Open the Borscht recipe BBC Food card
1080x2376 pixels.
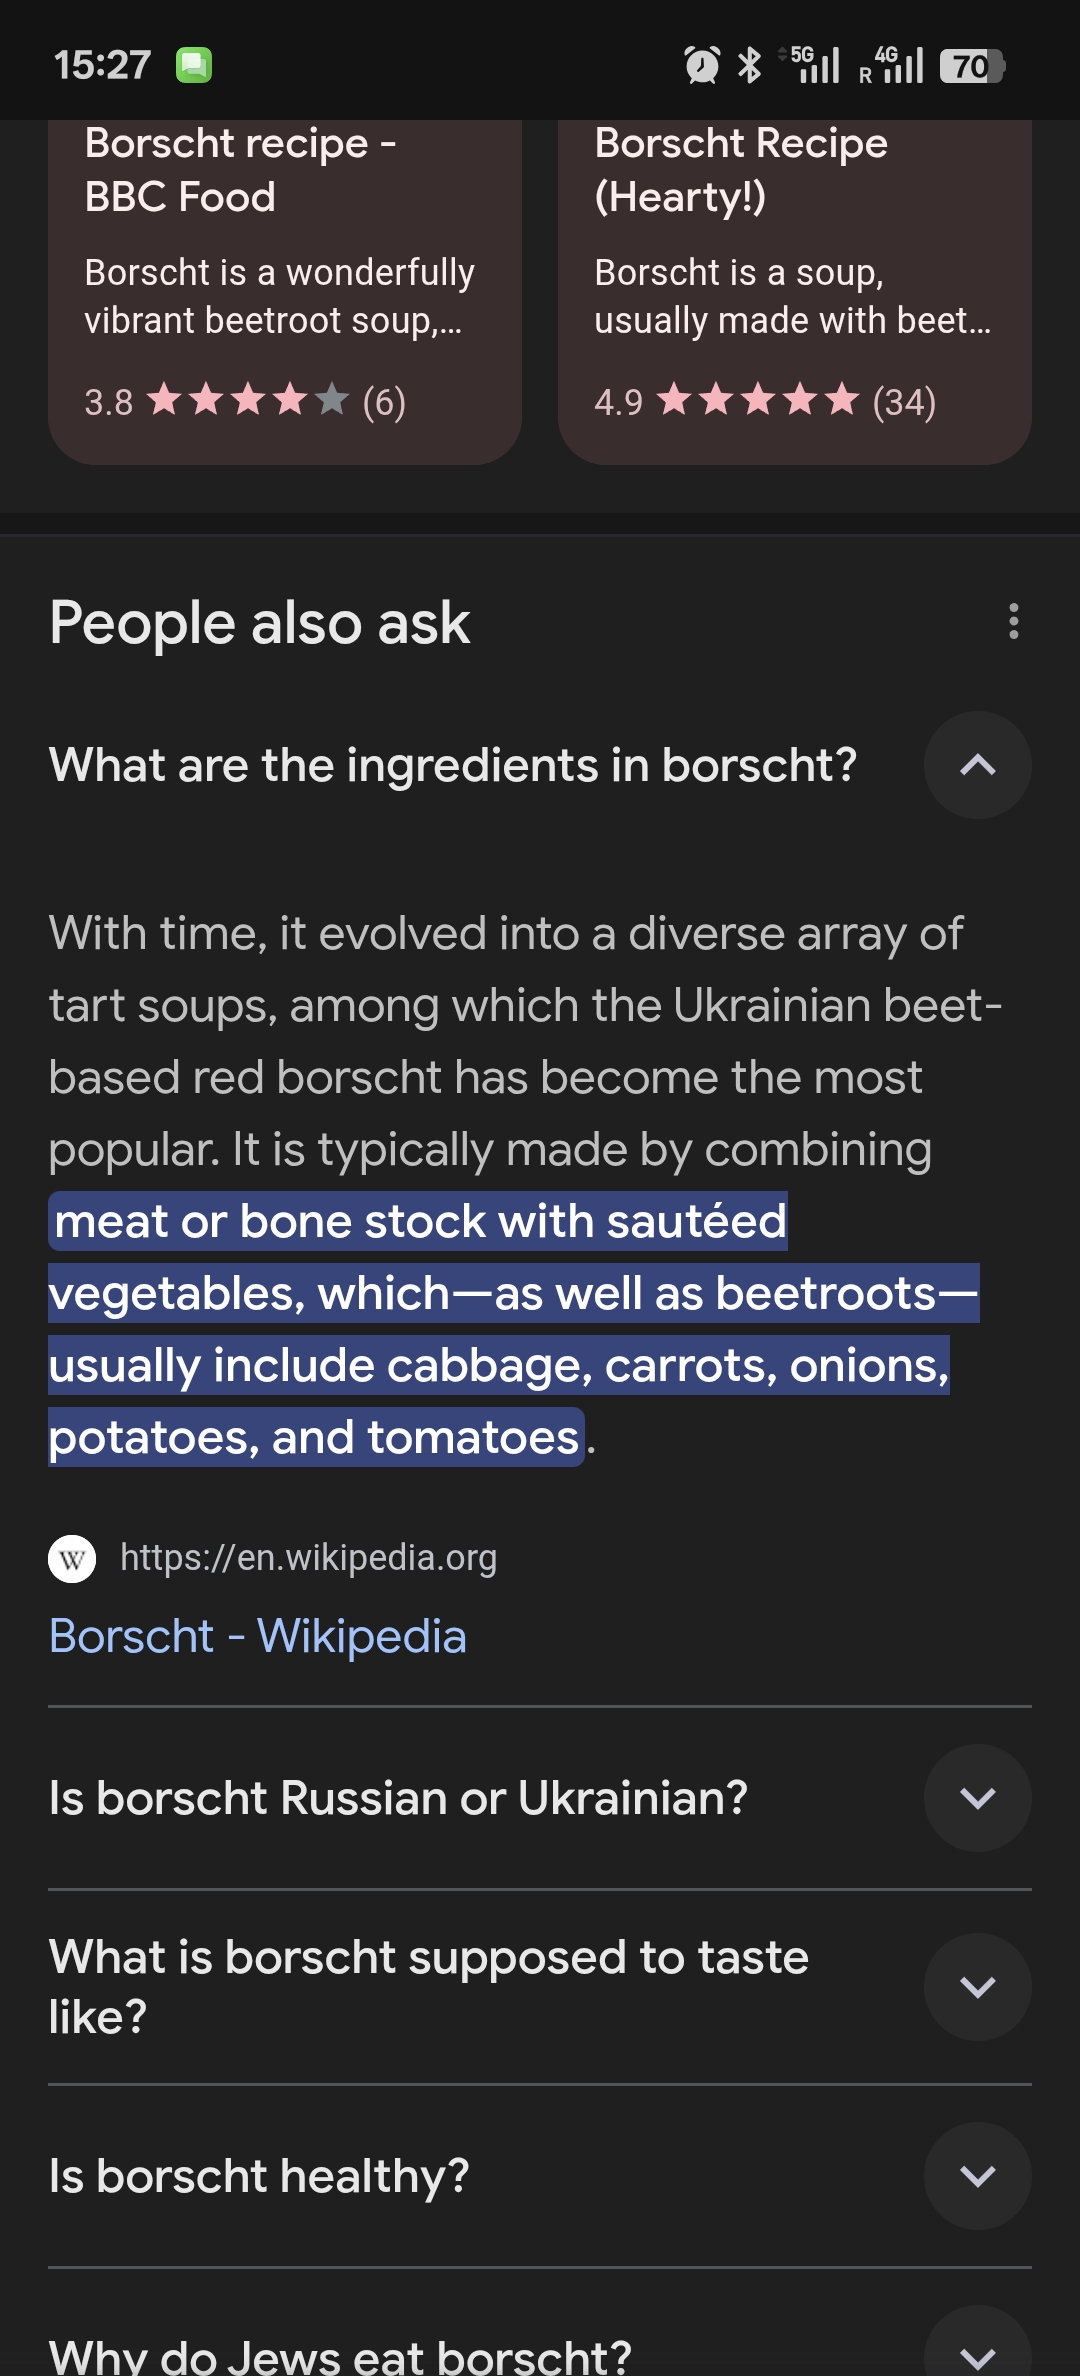tap(285, 292)
